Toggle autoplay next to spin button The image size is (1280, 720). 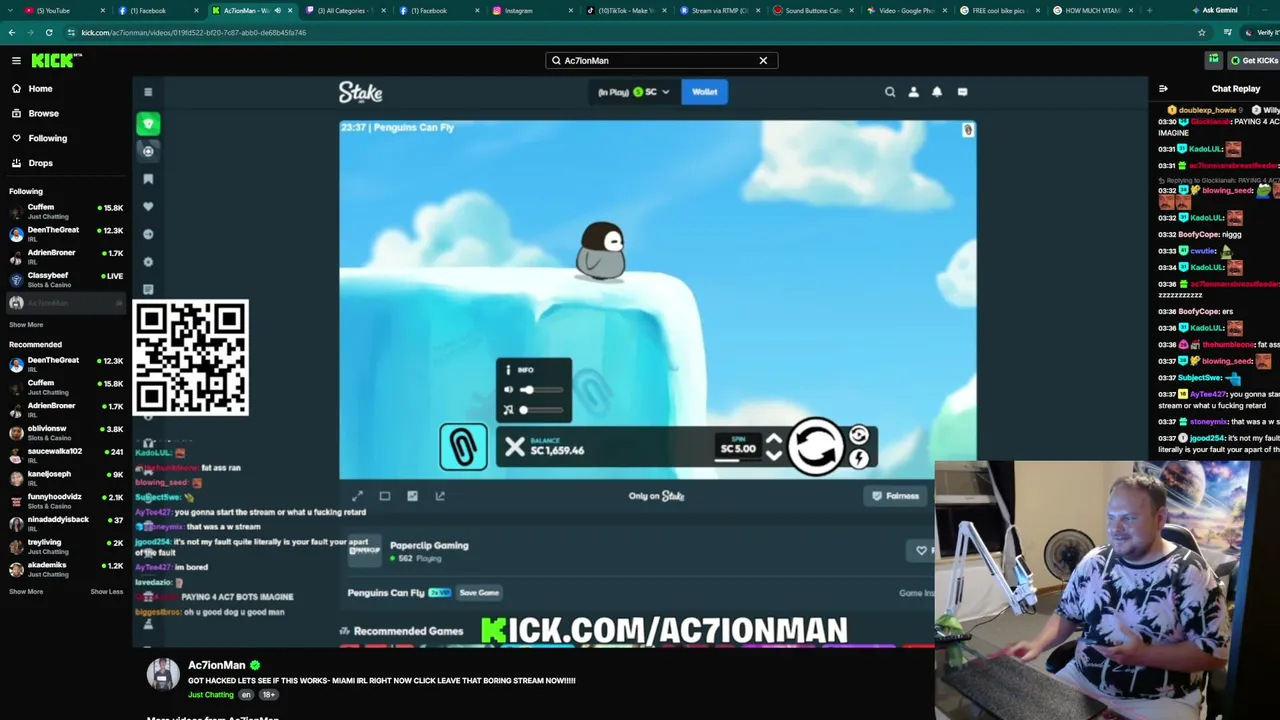pyautogui.click(x=858, y=436)
